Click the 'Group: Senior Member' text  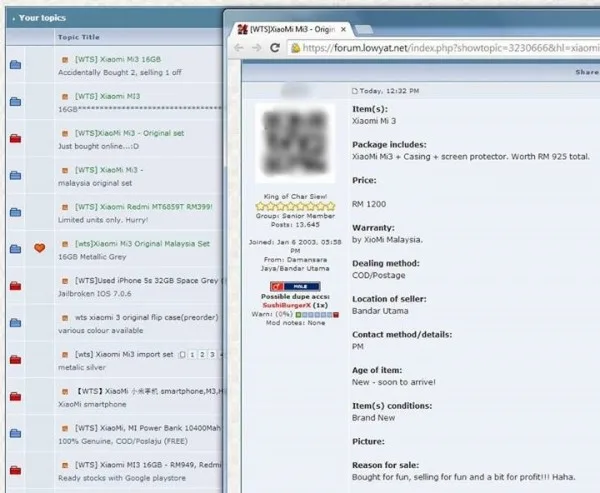click(295, 216)
